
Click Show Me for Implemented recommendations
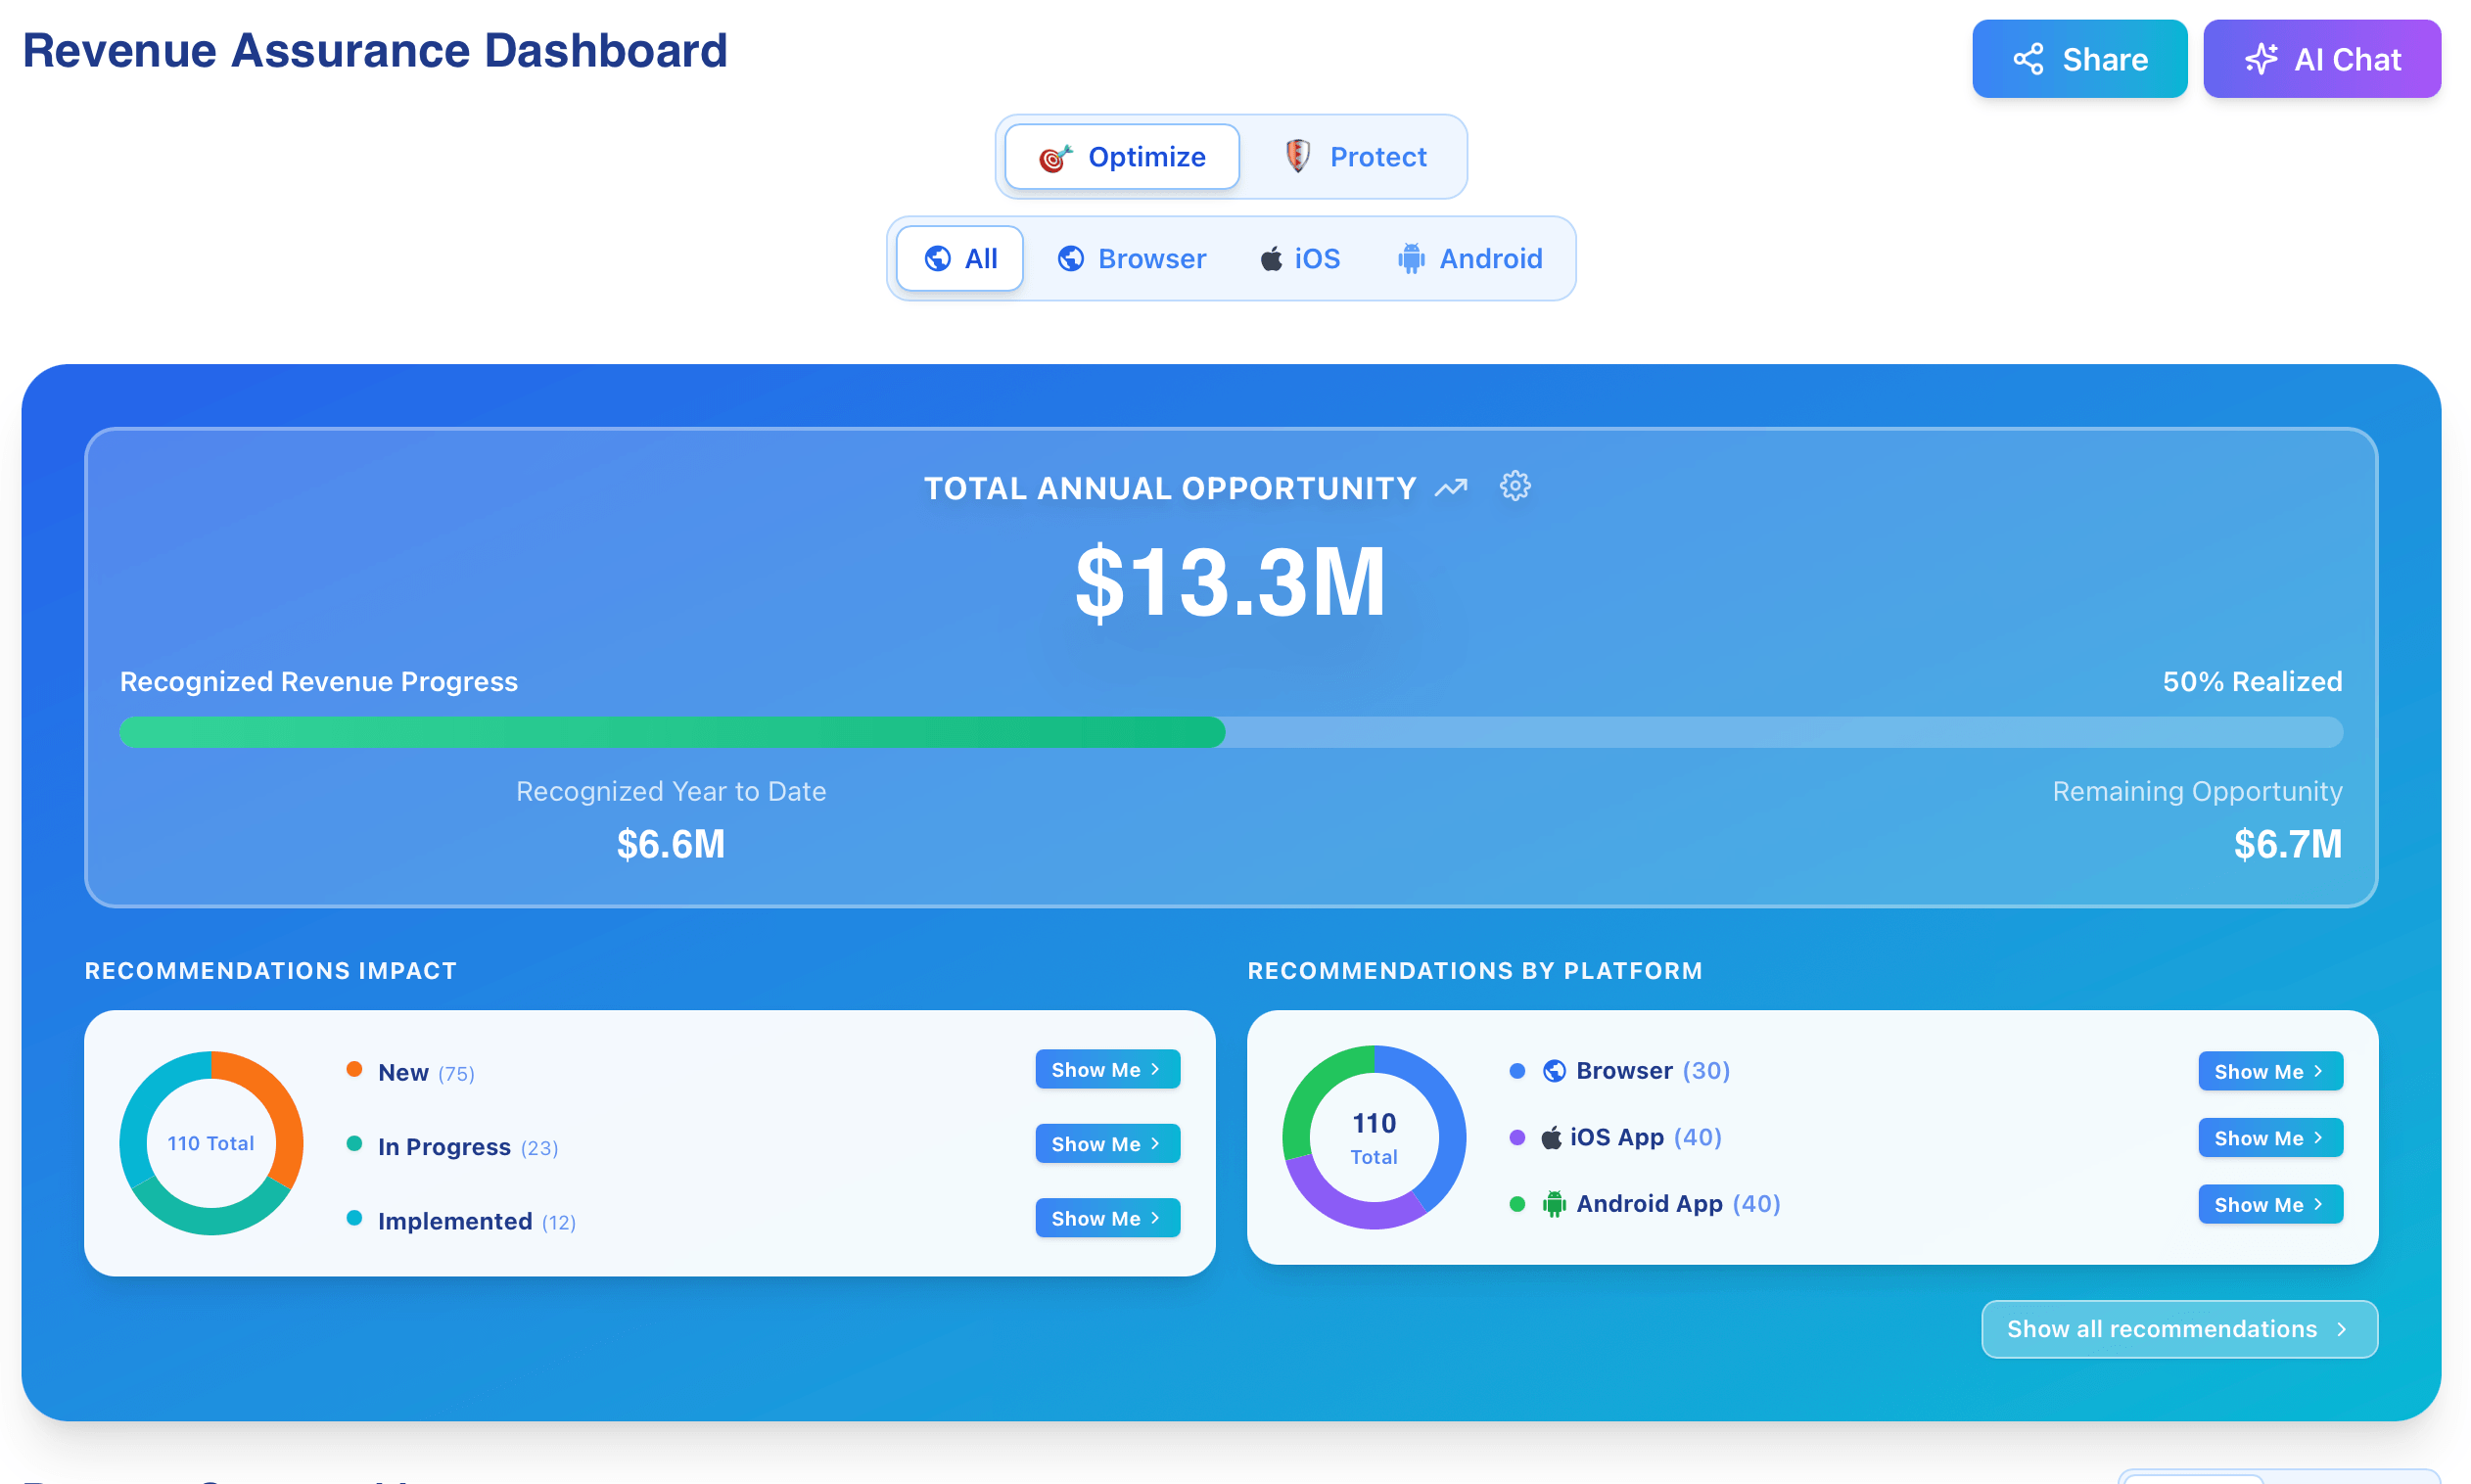tap(1108, 1218)
